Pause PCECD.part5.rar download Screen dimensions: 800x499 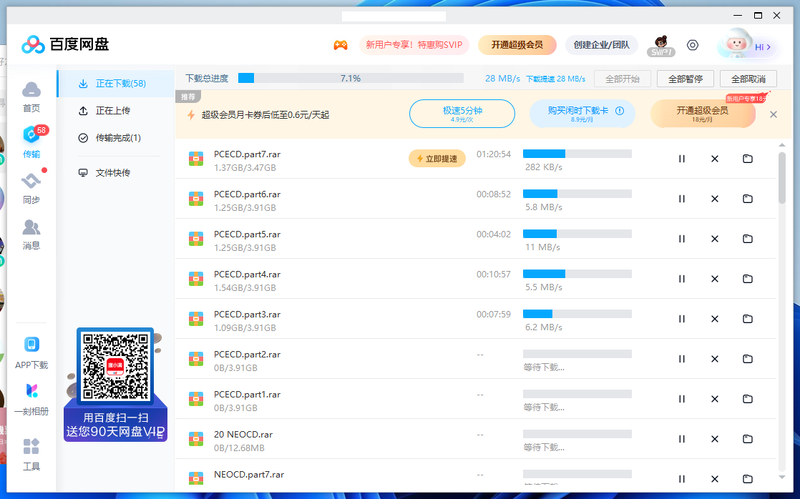(x=682, y=238)
